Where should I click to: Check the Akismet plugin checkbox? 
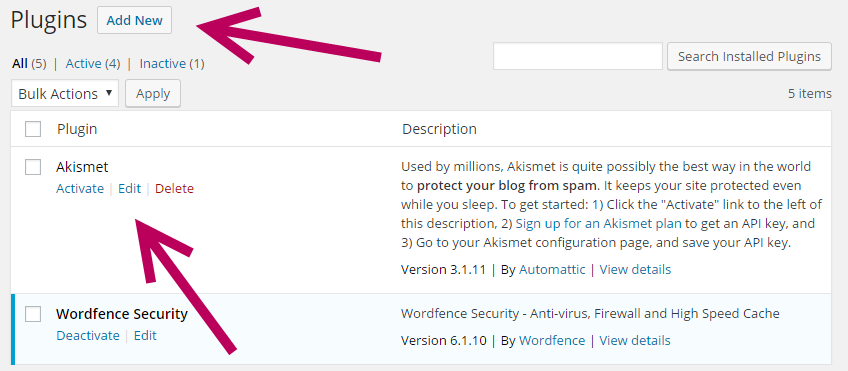point(33,168)
